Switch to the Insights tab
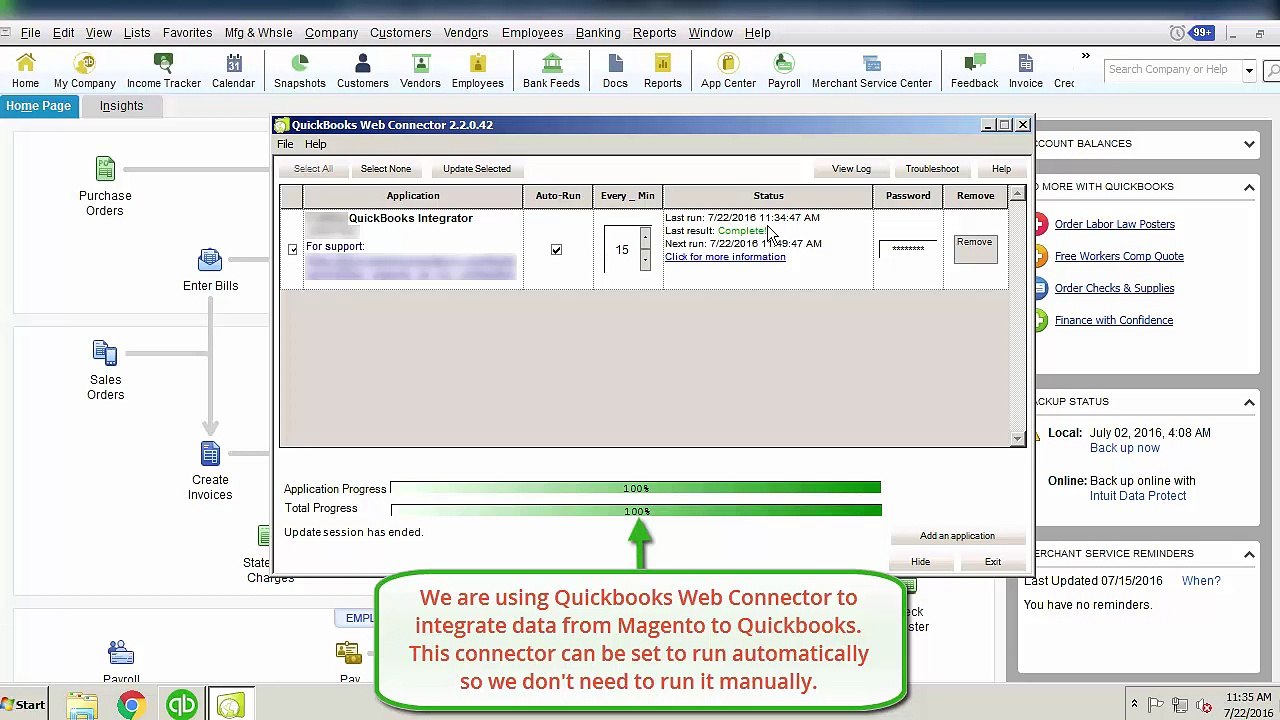The height and width of the screenshot is (720, 1280). point(121,106)
